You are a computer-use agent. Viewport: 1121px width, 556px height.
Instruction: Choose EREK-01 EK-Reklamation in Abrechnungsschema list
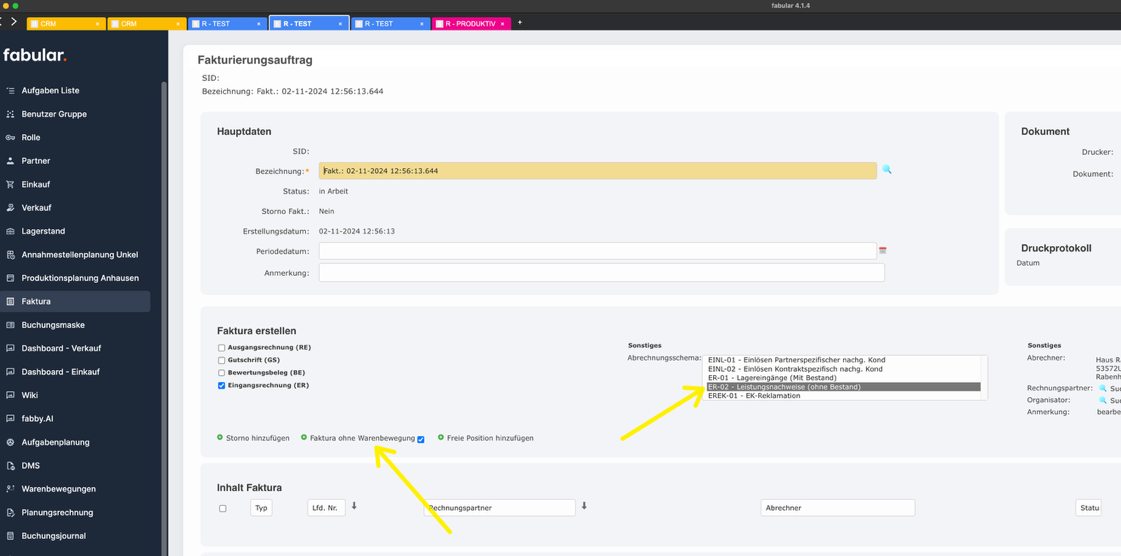click(754, 396)
